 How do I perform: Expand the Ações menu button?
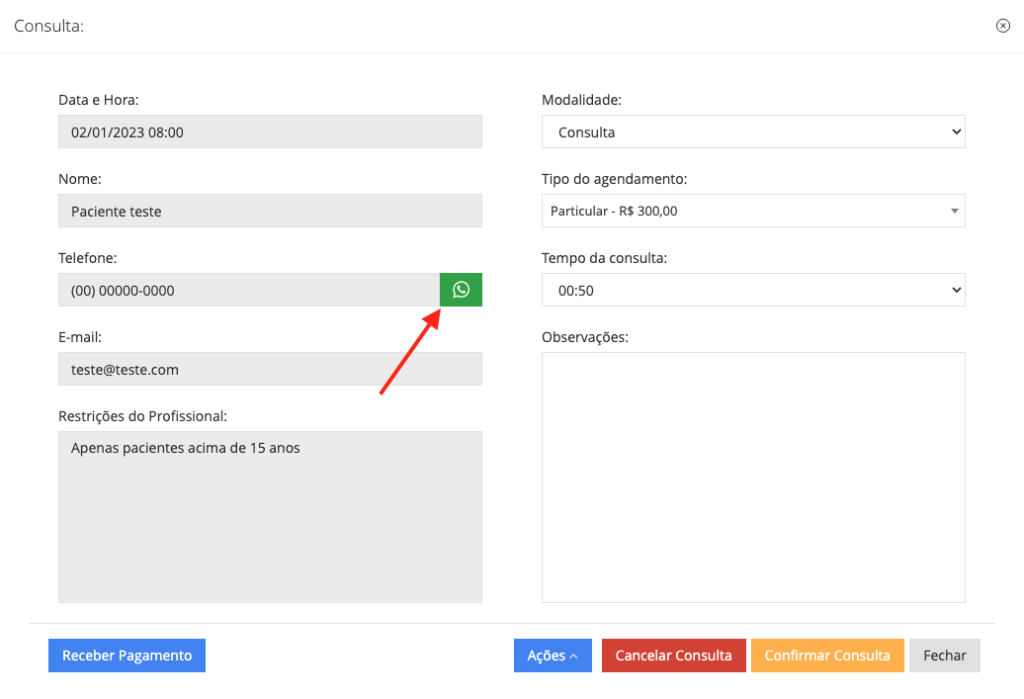[552, 655]
